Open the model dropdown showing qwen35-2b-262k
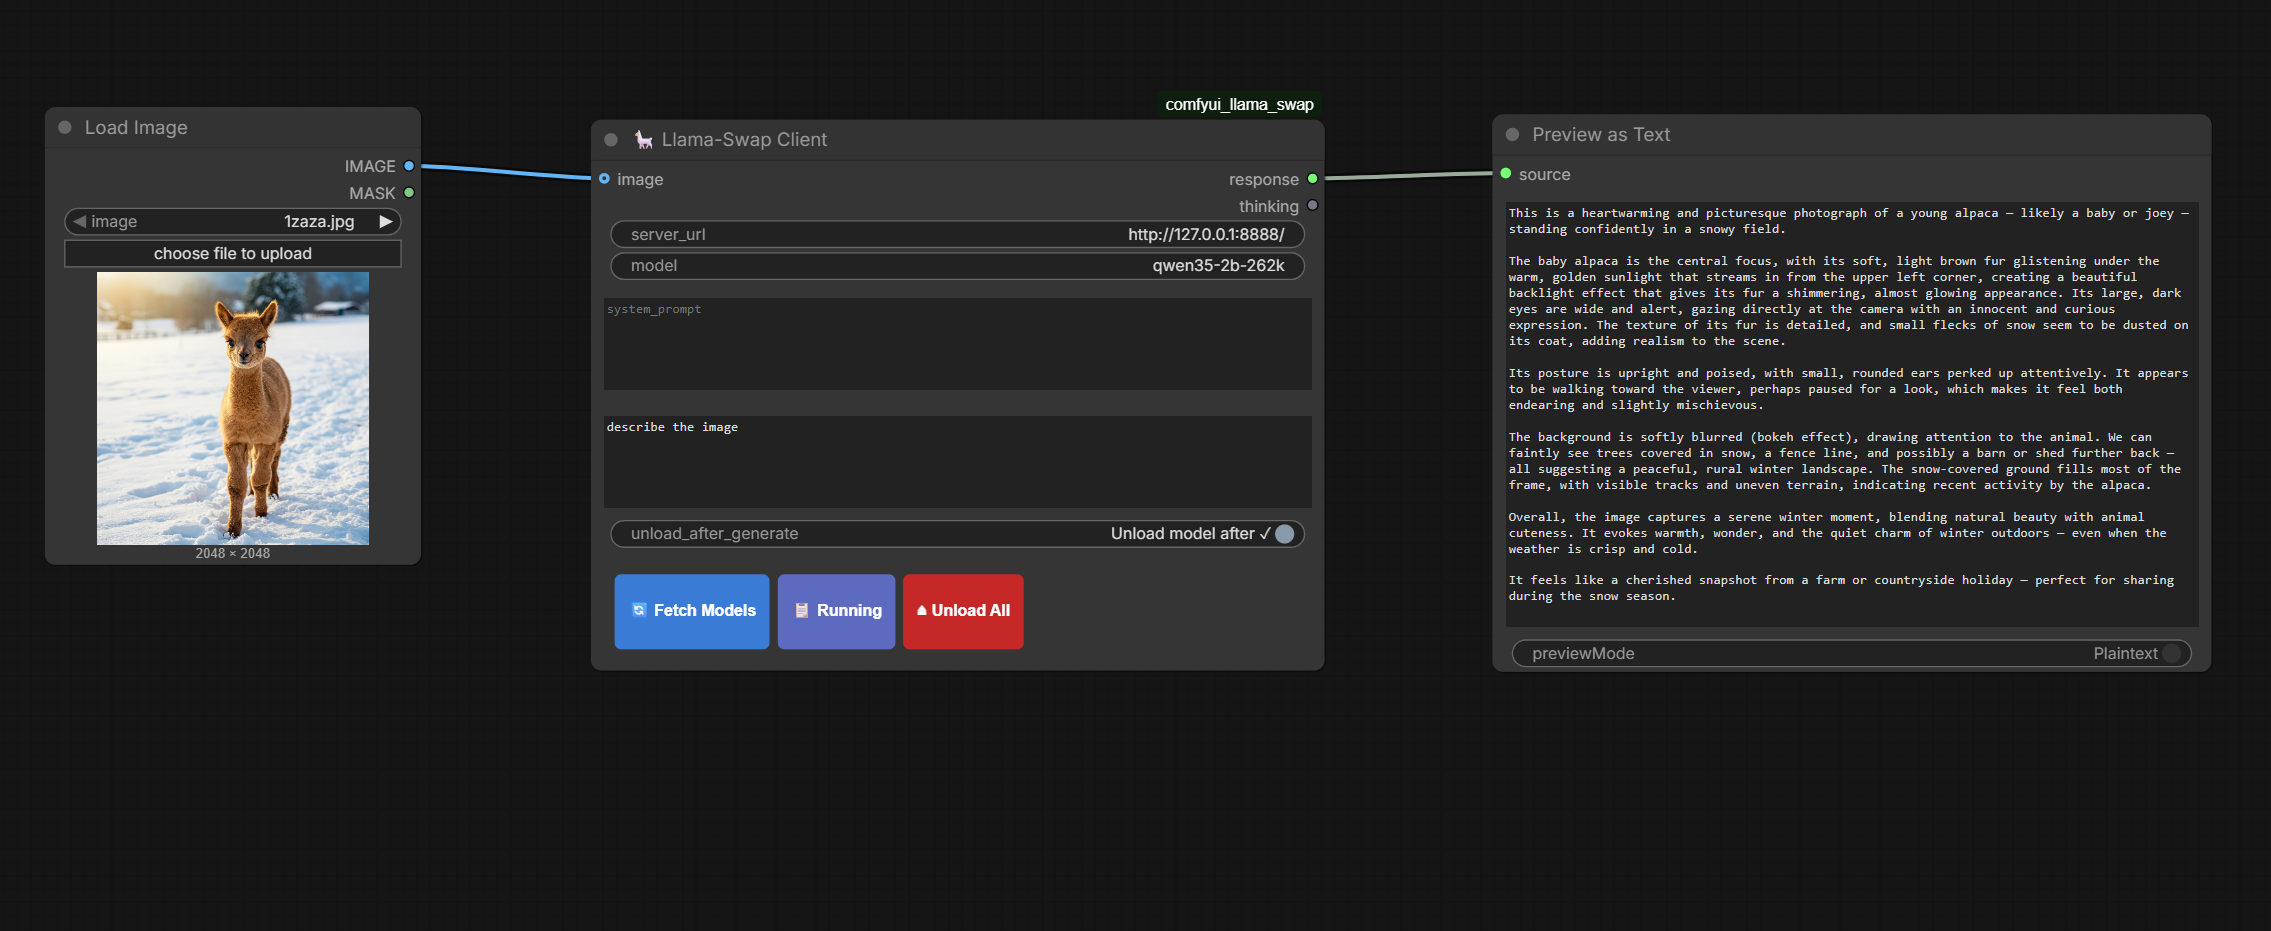2271x931 pixels. [958, 266]
